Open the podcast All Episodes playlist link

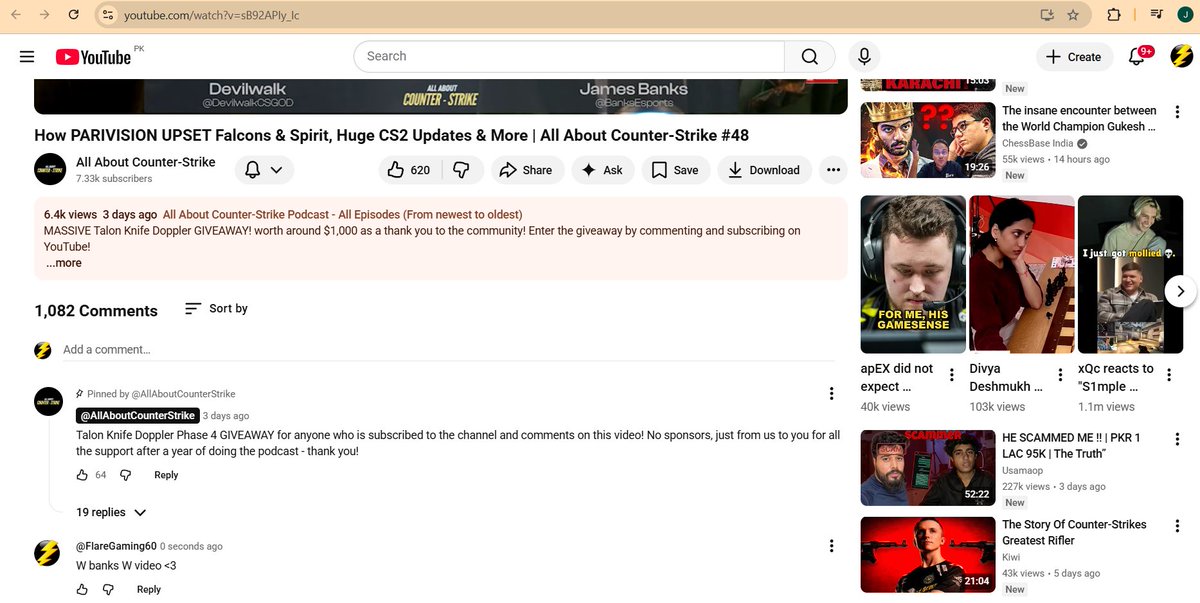click(342, 215)
